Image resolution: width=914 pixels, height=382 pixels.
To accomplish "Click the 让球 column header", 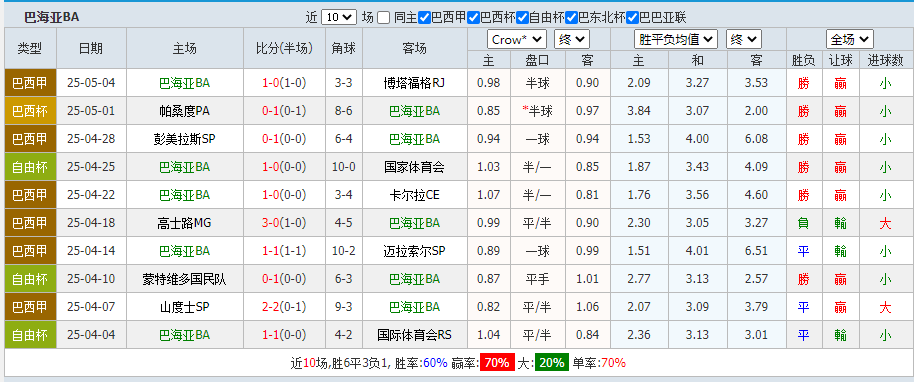I will tap(840, 60).
